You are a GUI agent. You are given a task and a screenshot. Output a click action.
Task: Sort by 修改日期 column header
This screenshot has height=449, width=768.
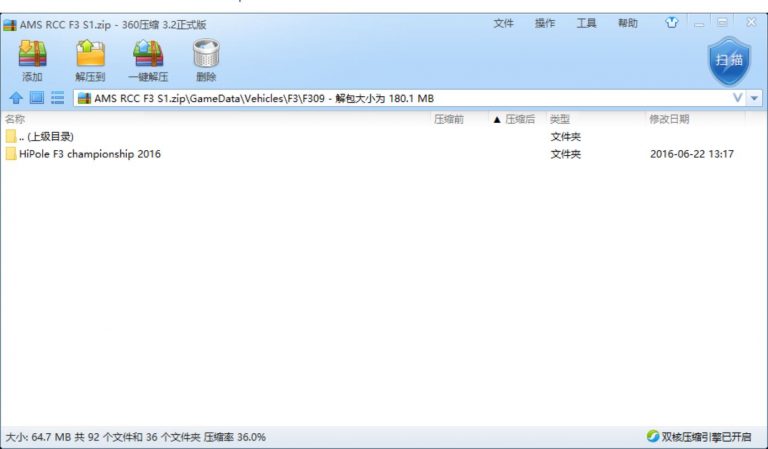coord(669,119)
